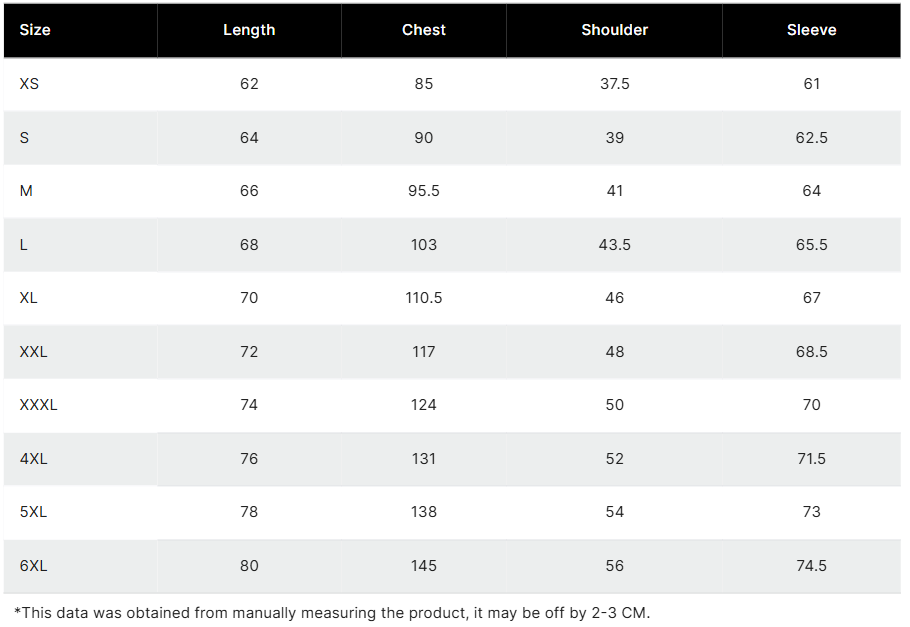Select the 5XL size row label
The height and width of the screenshot is (627, 910).
point(33,512)
